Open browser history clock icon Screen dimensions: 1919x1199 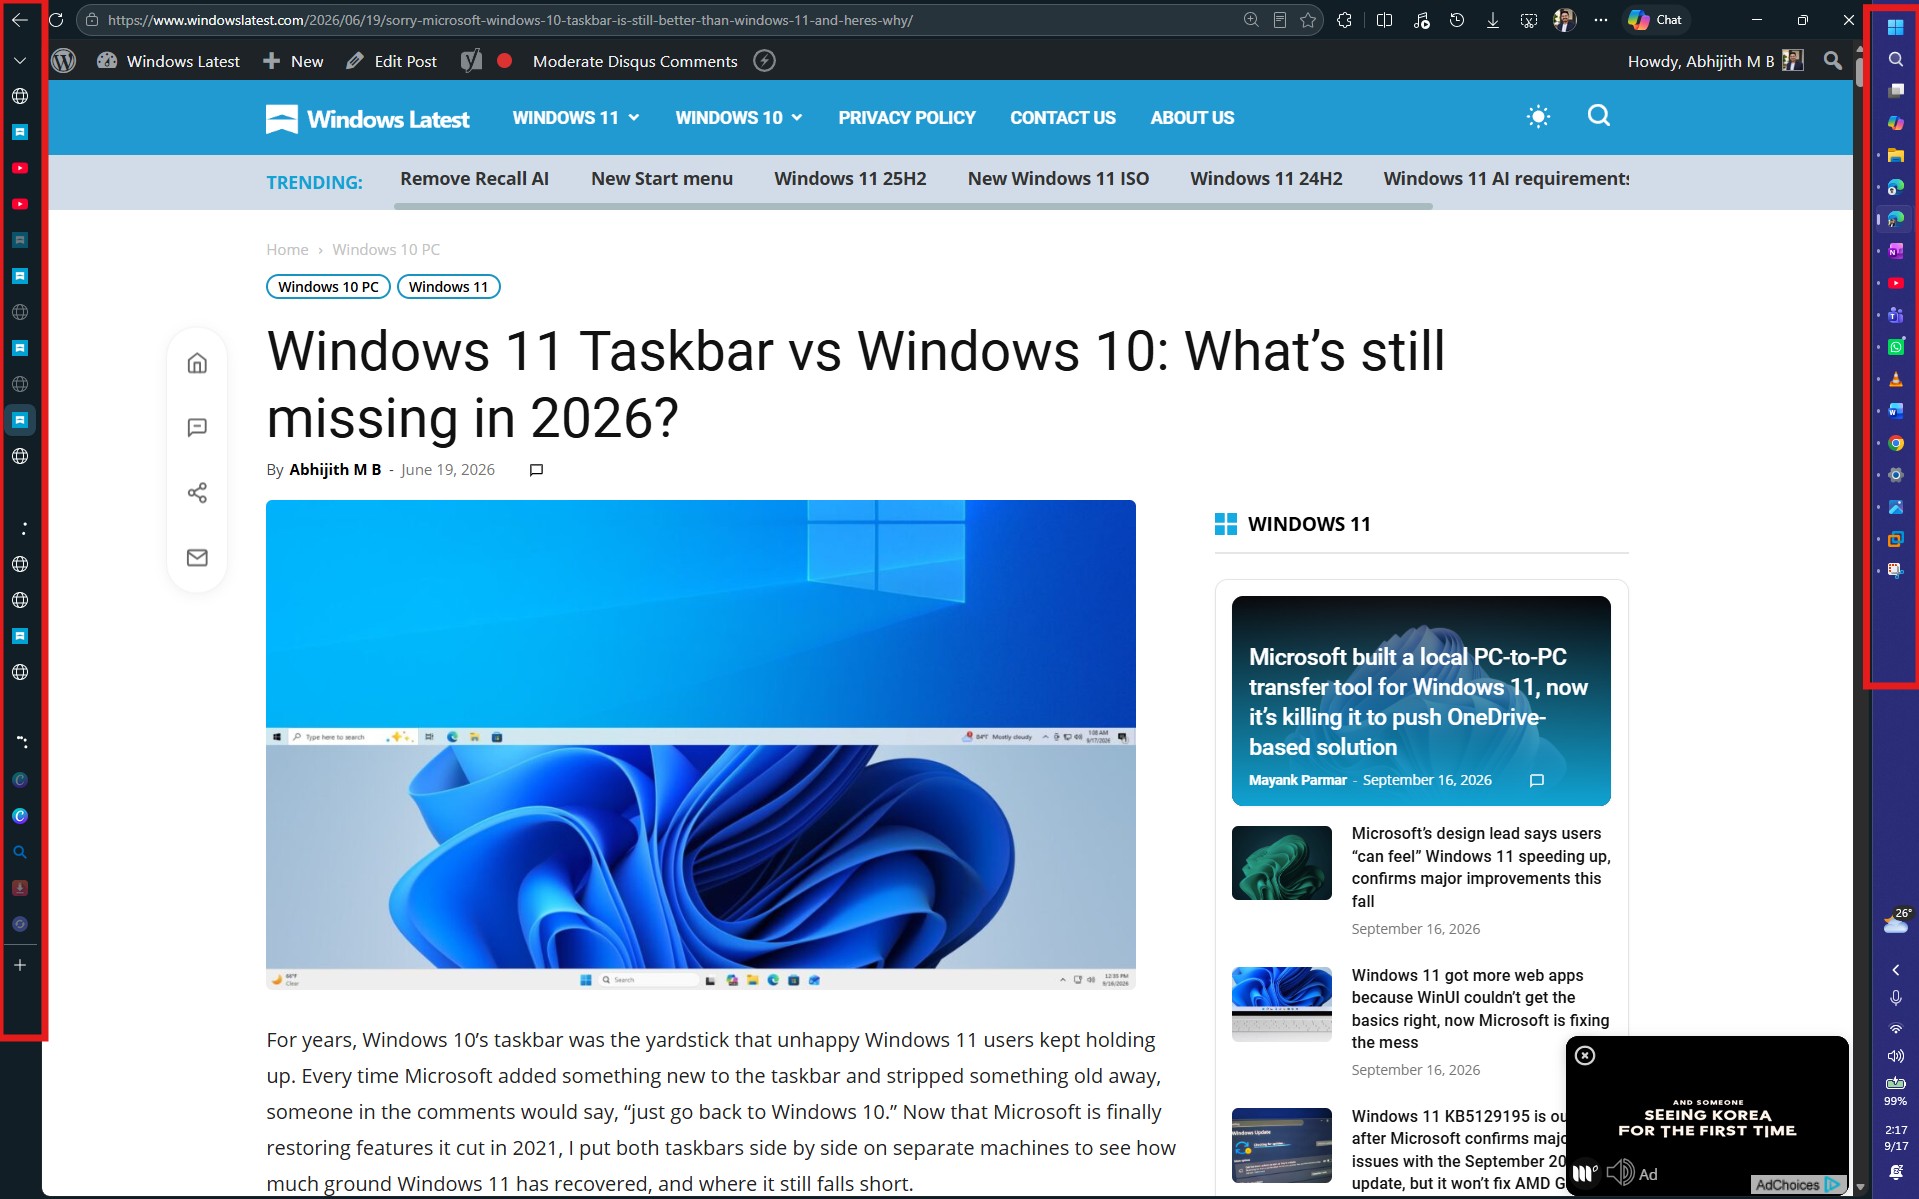pyautogui.click(x=1457, y=20)
